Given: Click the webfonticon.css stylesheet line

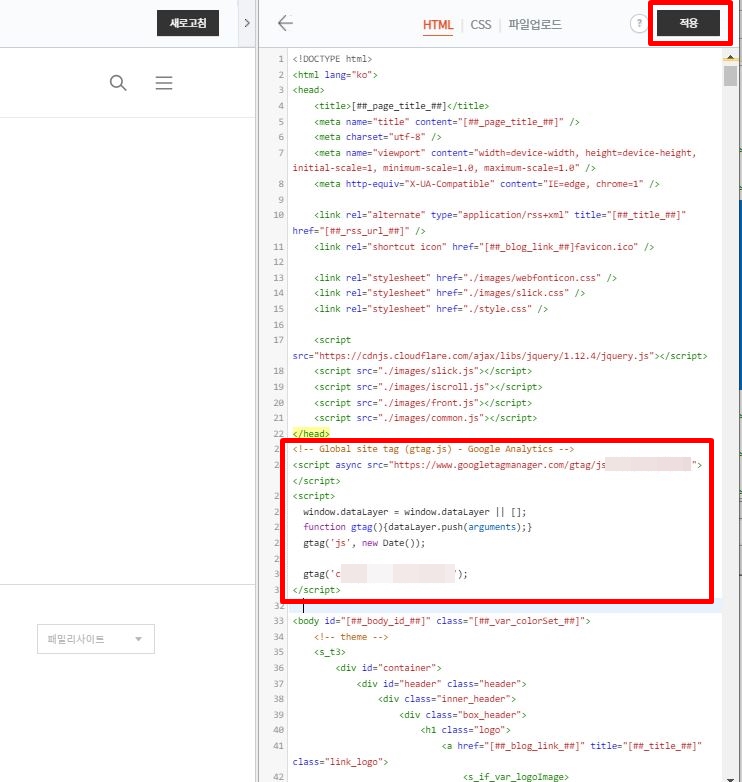Looking at the screenshot, I should tap(465, 278).
